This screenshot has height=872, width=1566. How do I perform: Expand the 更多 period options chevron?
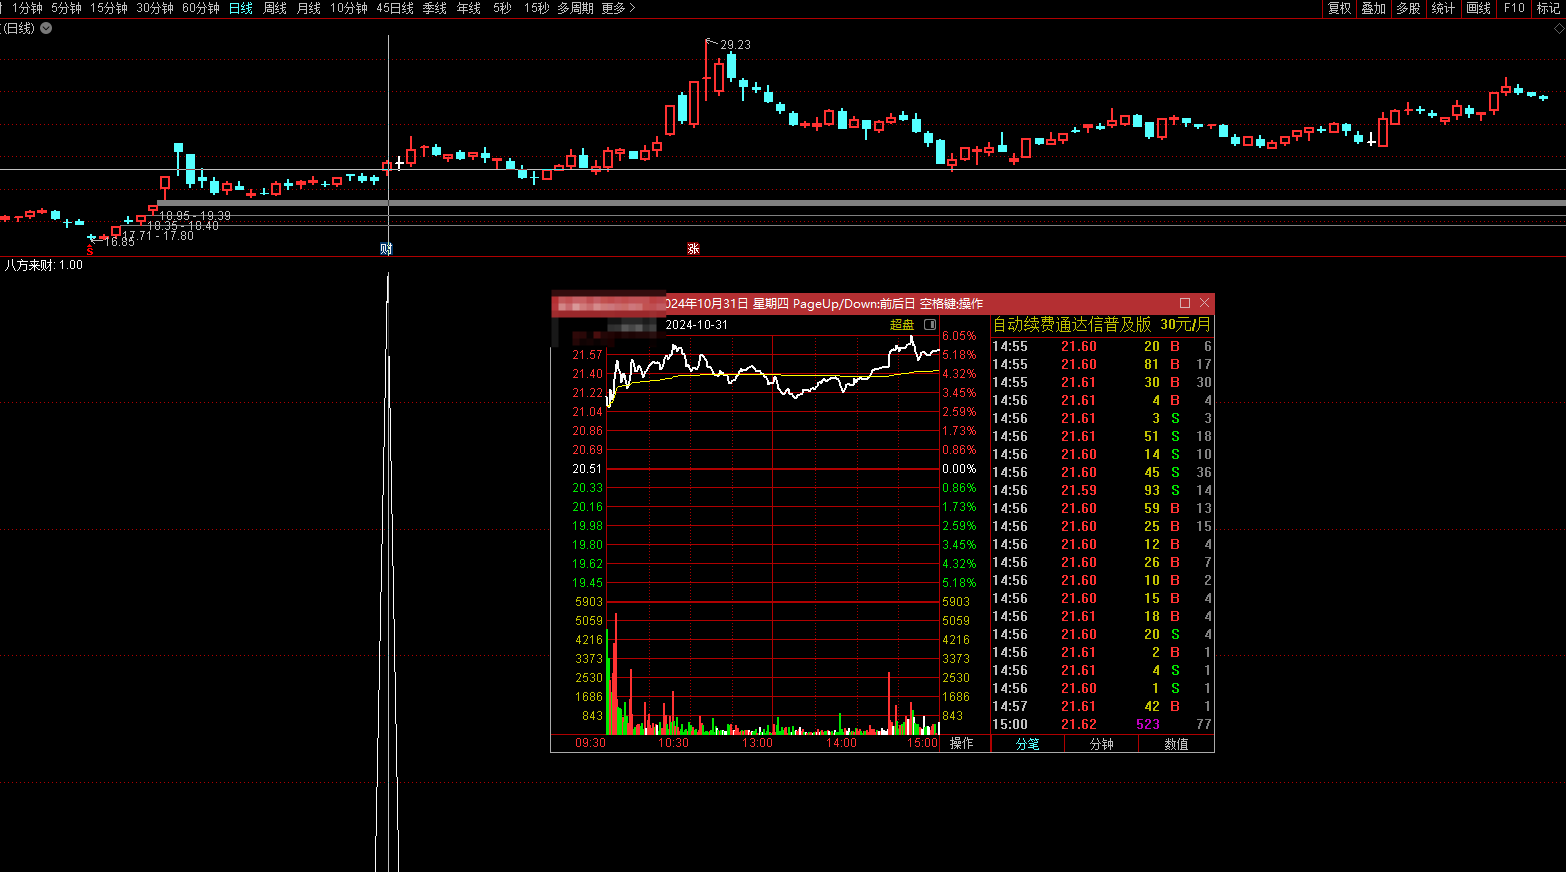click(x=632, y=8)
